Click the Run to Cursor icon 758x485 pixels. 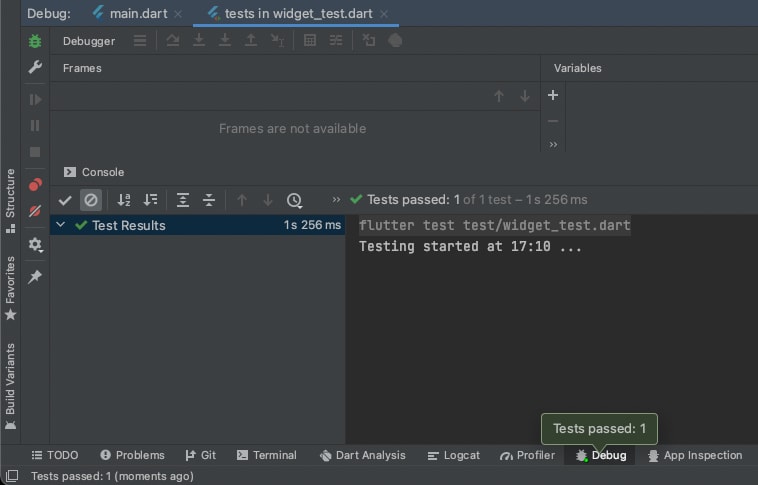(277, 41)
